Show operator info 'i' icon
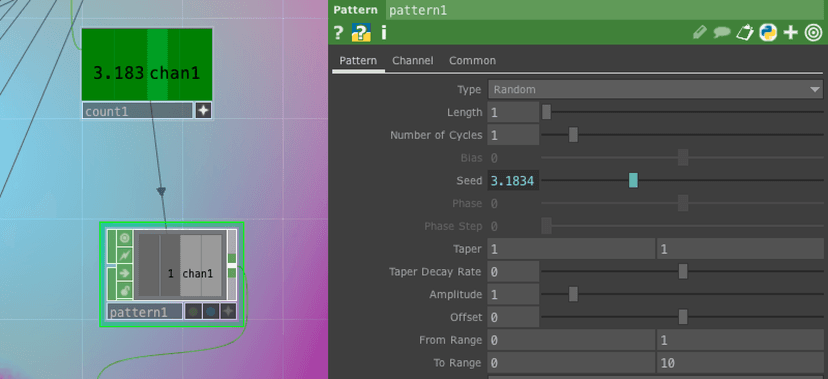The width and height of the screenshot is (828, 379). coord(384,33)
